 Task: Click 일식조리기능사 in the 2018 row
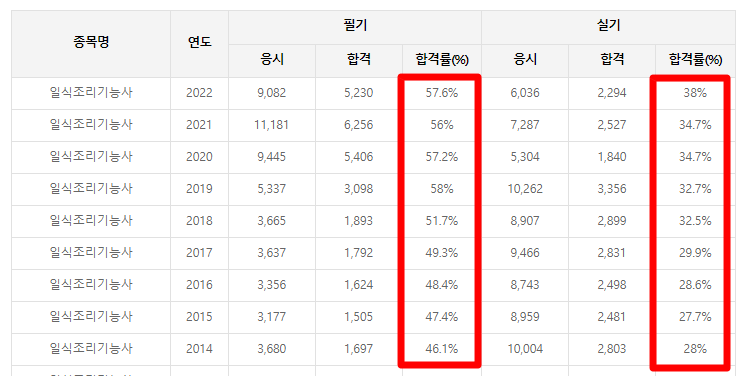tap(91, 221)
